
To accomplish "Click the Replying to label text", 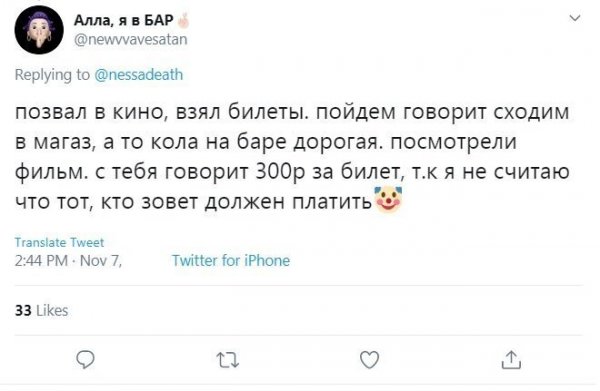I will pos(52,75).
